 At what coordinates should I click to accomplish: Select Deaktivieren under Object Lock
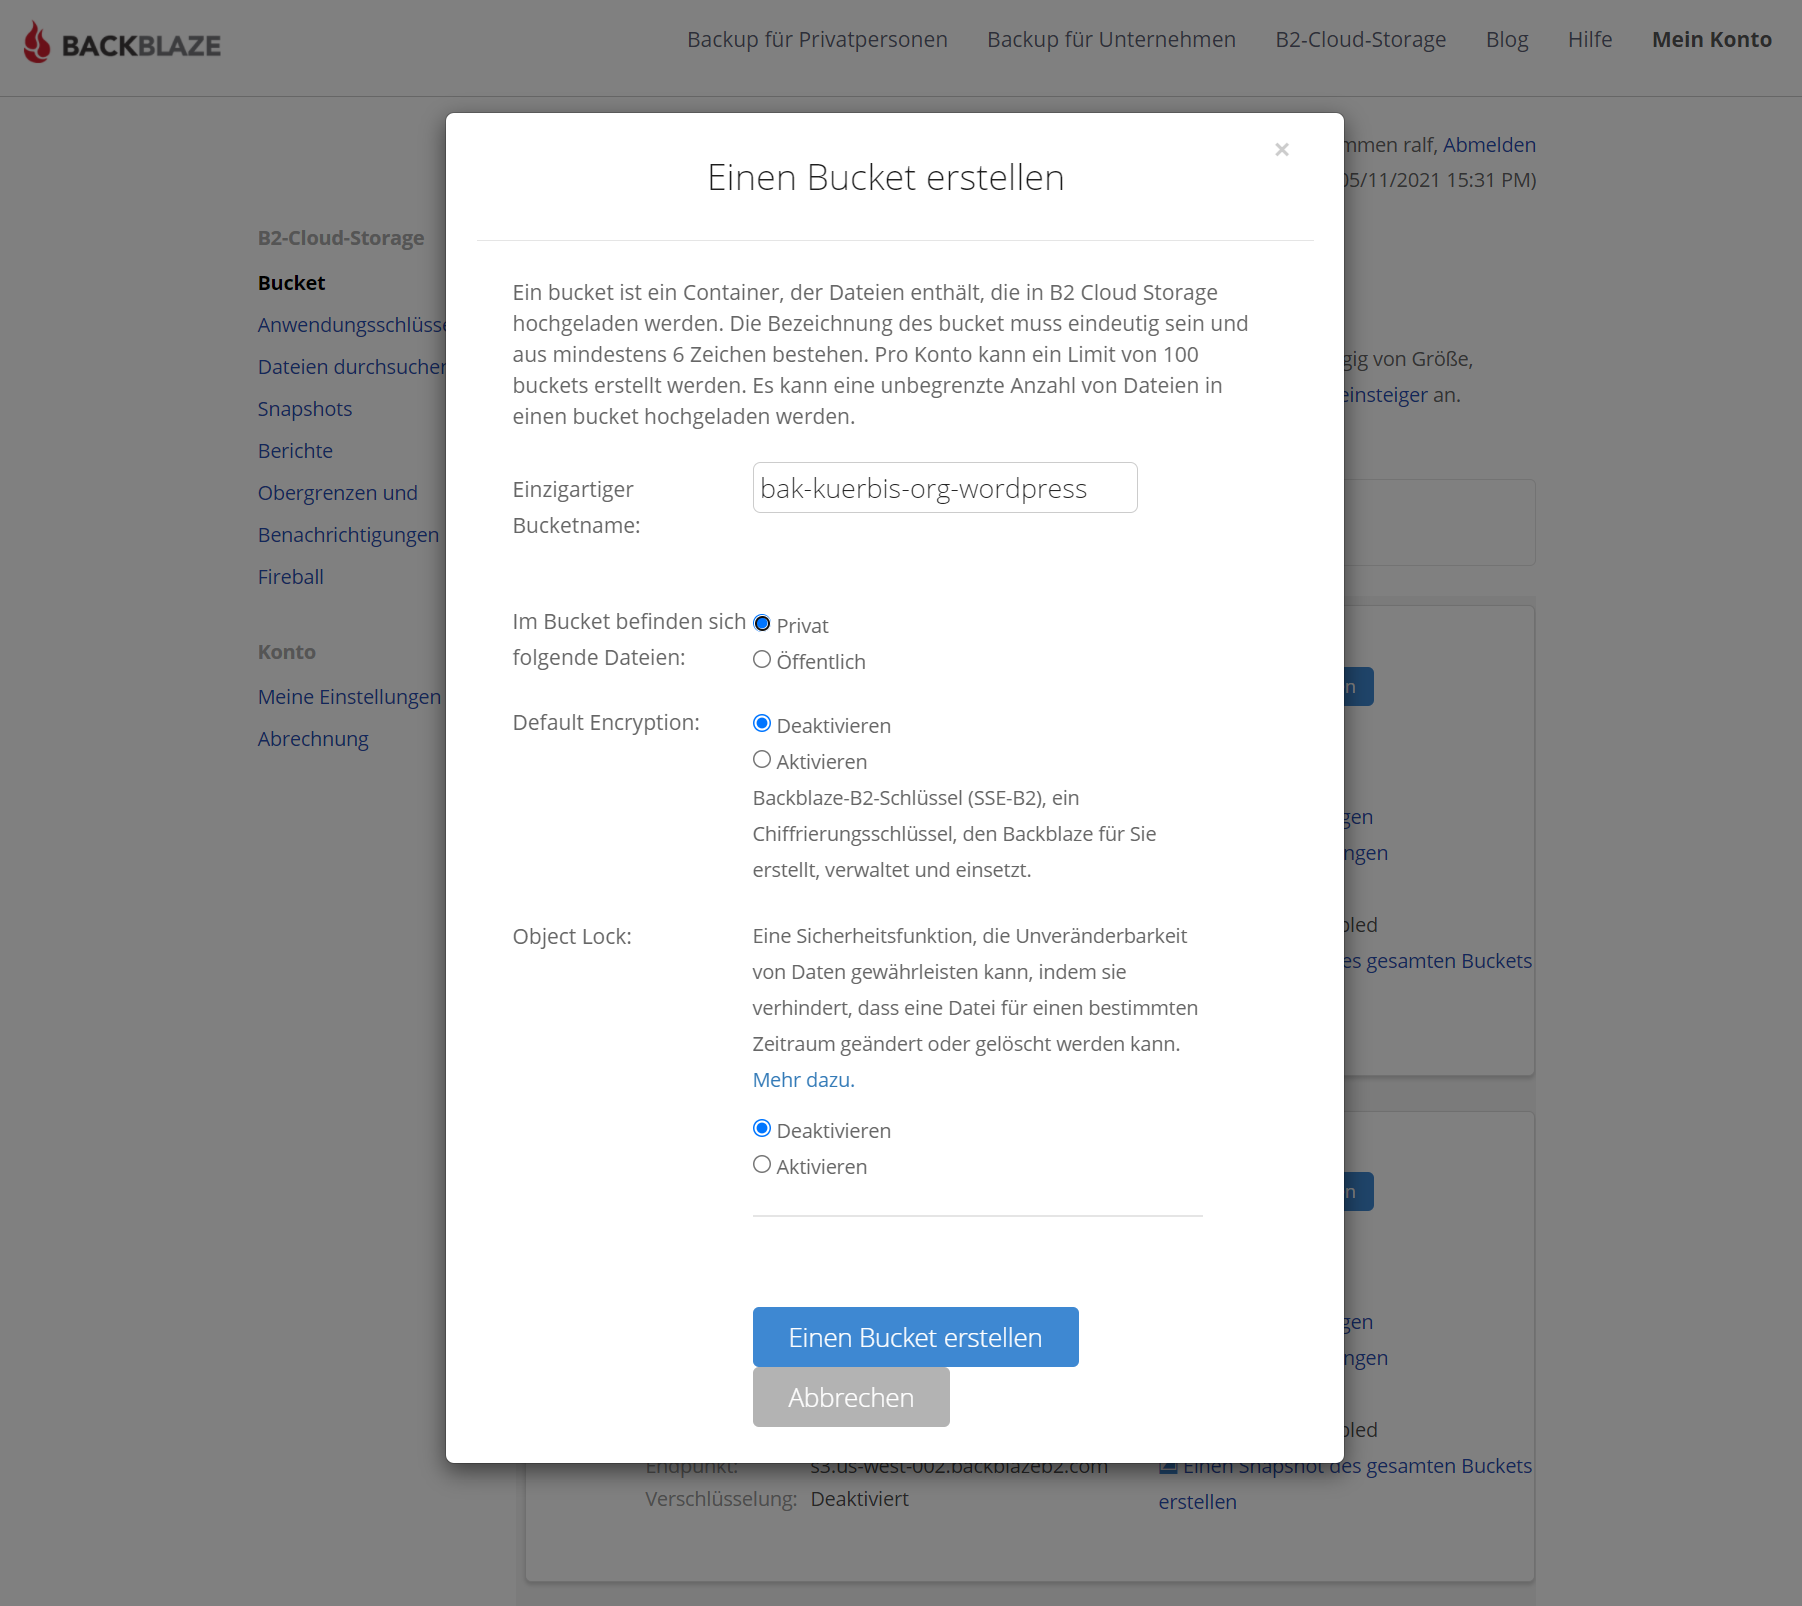762,1129
